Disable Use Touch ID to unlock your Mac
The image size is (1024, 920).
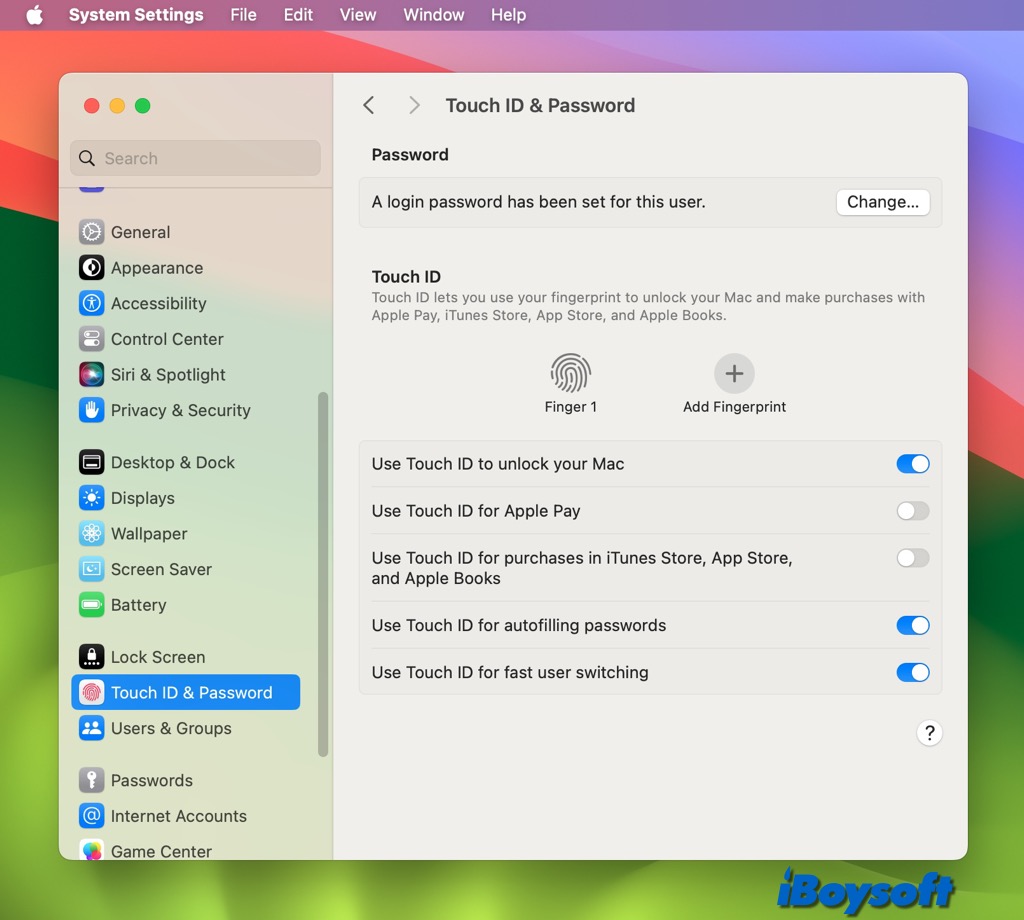click(913, 464)
